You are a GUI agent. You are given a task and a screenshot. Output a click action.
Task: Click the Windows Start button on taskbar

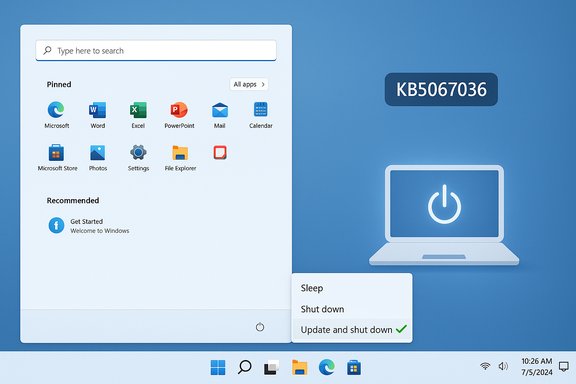point(218,367)
